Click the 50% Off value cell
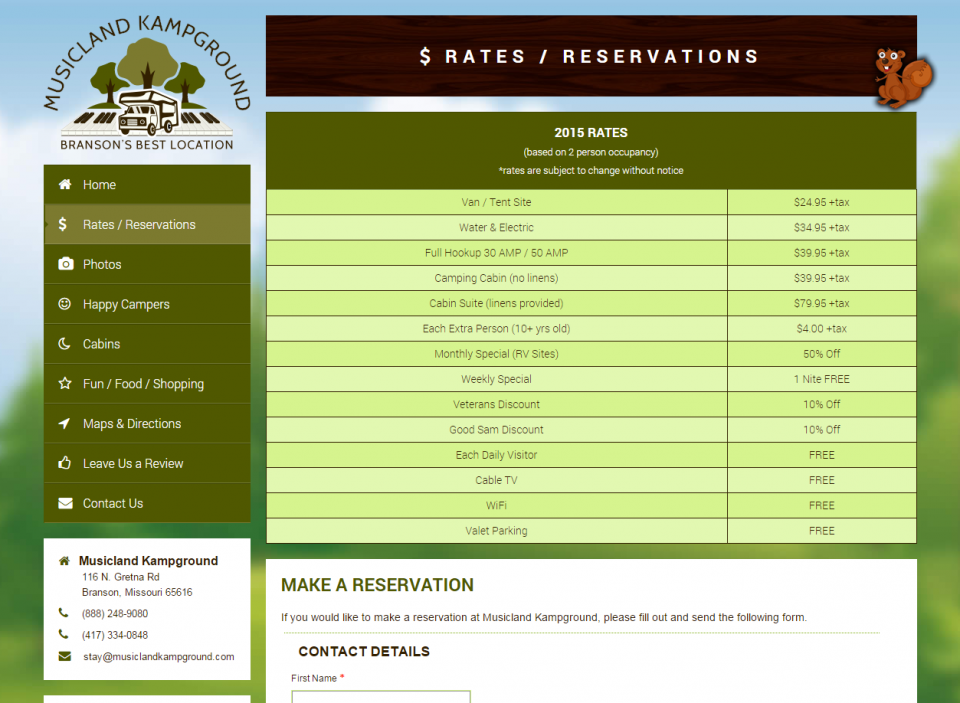The image size is (960, 703). (x=822, y=354)
